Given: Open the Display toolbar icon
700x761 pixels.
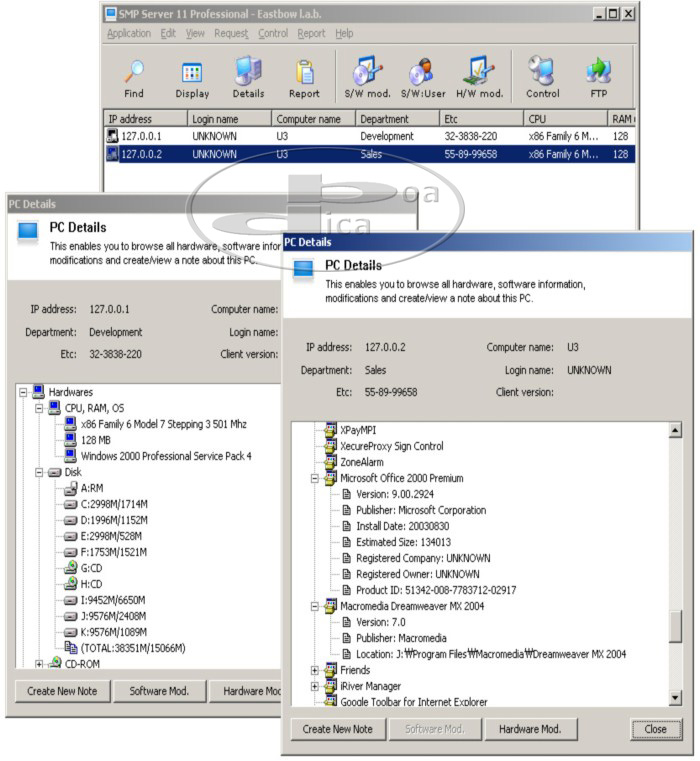Looking at the screenshot, I should pos(192,73).
